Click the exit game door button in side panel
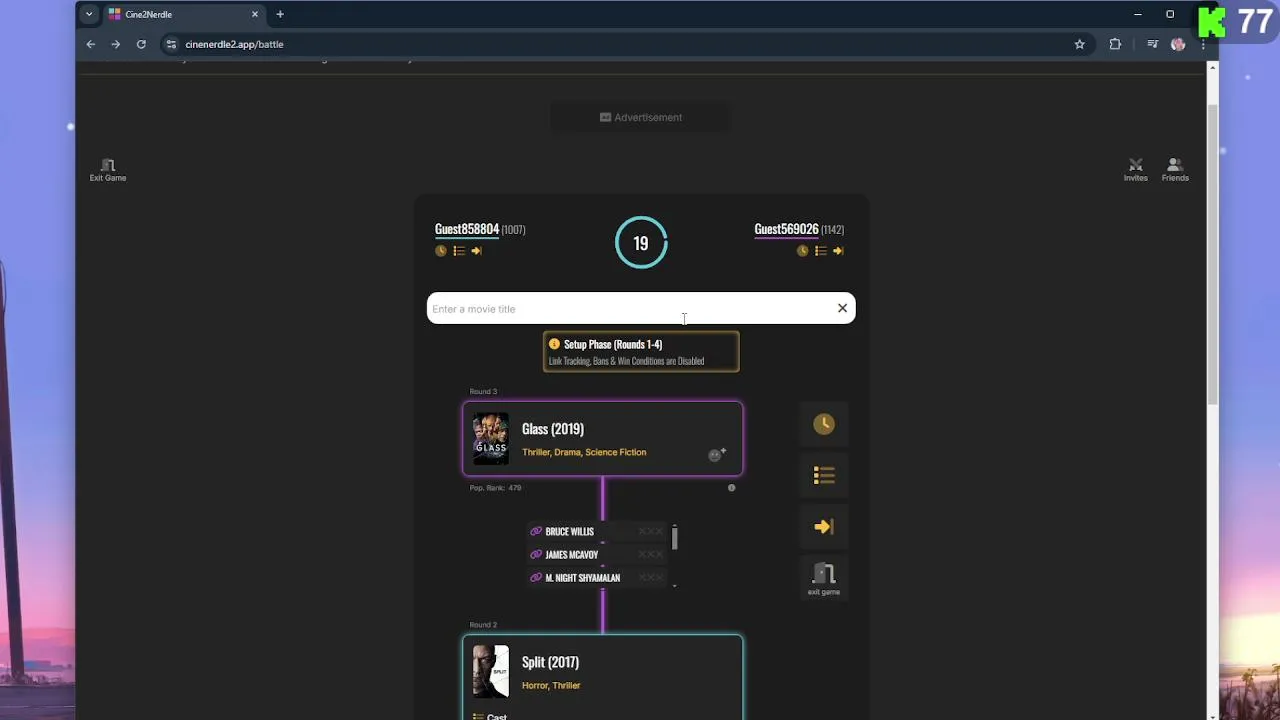The height and width of the screenshot is (720, 1280). pos(824,578)
